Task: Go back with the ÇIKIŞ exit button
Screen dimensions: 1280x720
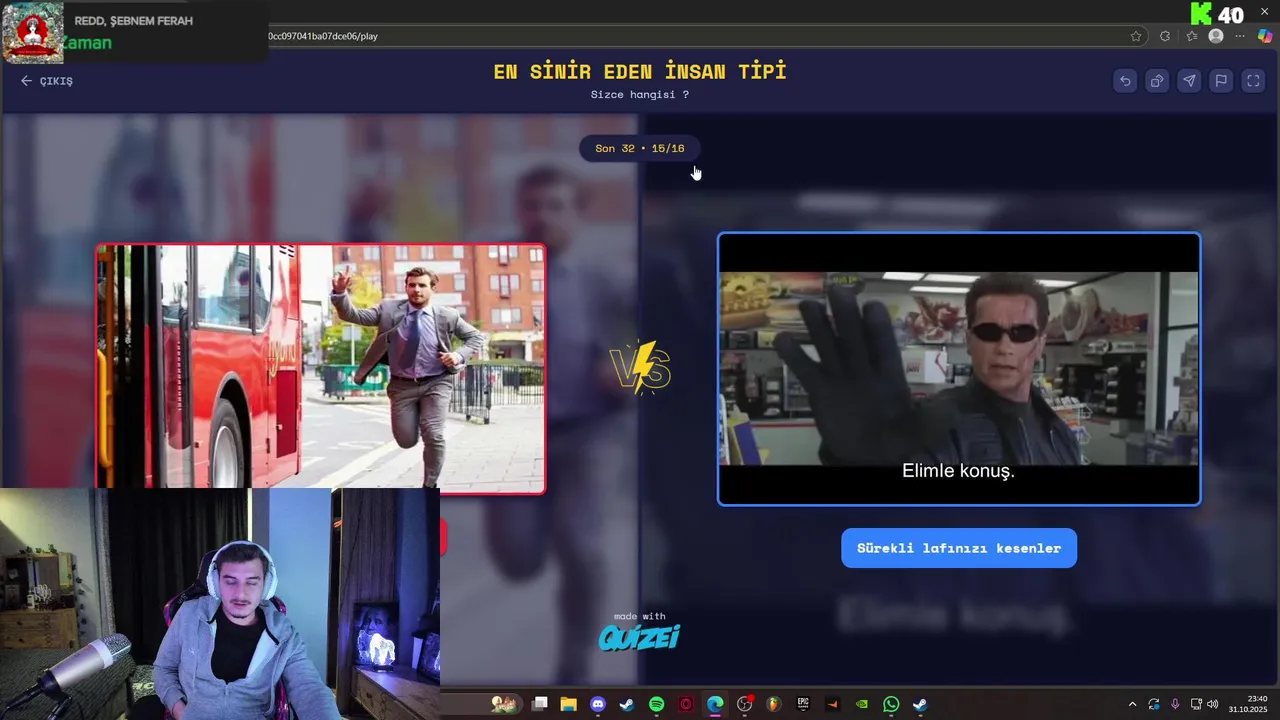Action: coord(47,81)
